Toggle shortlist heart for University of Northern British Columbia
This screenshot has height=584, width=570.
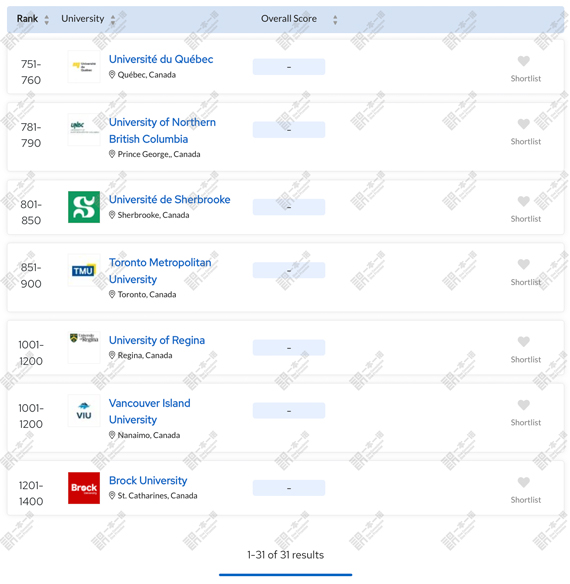[x=523, y=124]
